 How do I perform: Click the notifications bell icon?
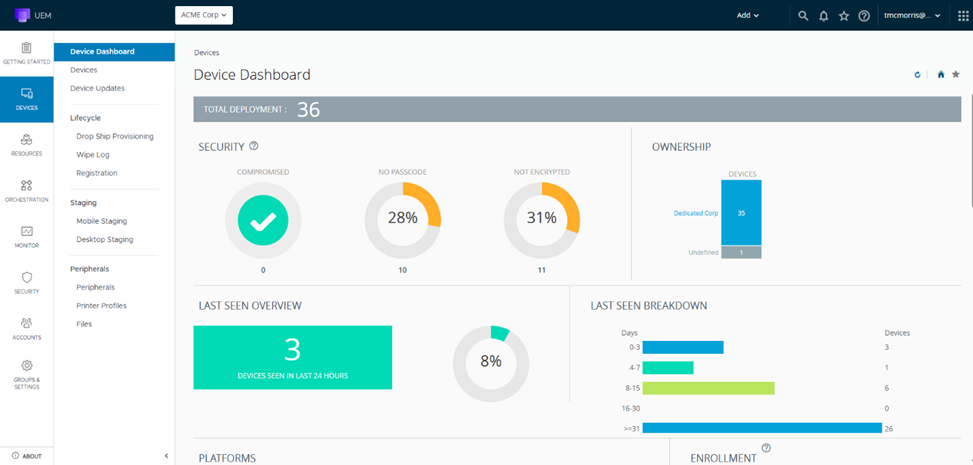(824, 16)
